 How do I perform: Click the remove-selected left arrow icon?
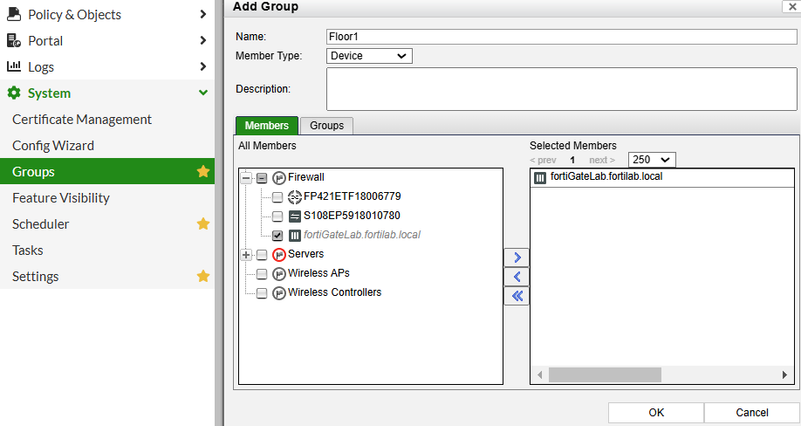(517, 276)
